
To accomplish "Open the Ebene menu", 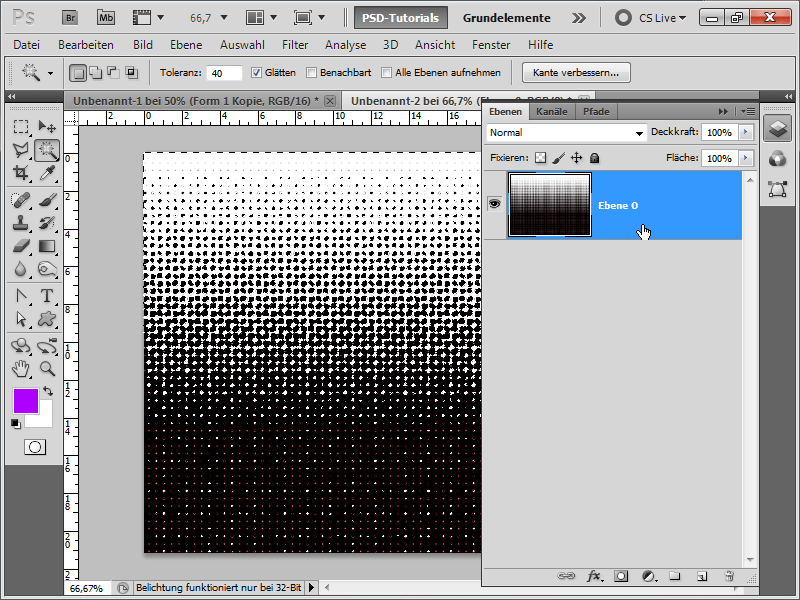I will click(x=186, y=45).
